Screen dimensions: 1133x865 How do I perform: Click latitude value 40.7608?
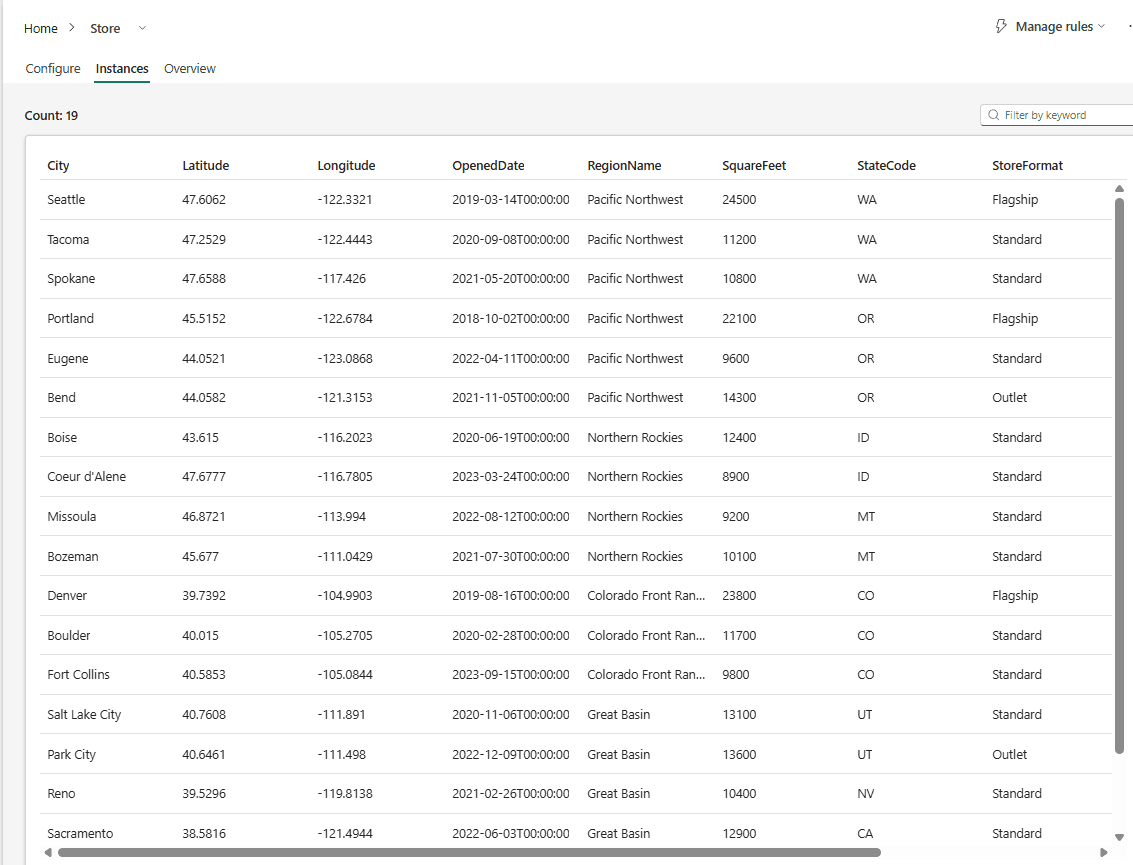[204, 714]
